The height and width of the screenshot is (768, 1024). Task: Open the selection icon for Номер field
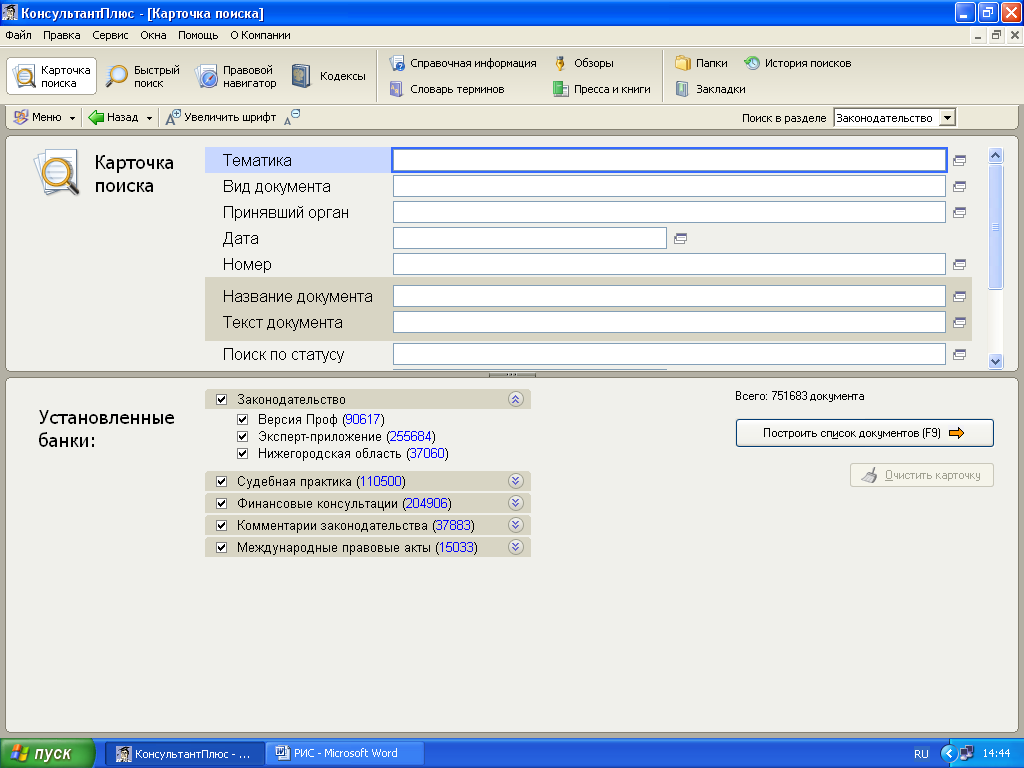click(959, 264)
